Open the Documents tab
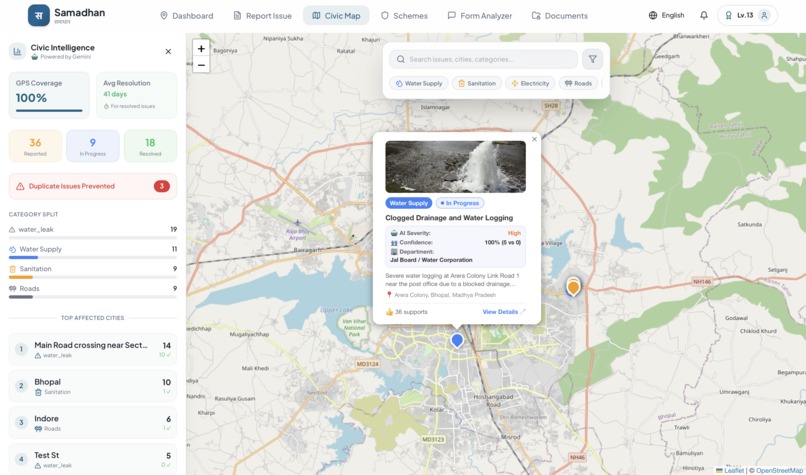806x475 pixels. 560,16
